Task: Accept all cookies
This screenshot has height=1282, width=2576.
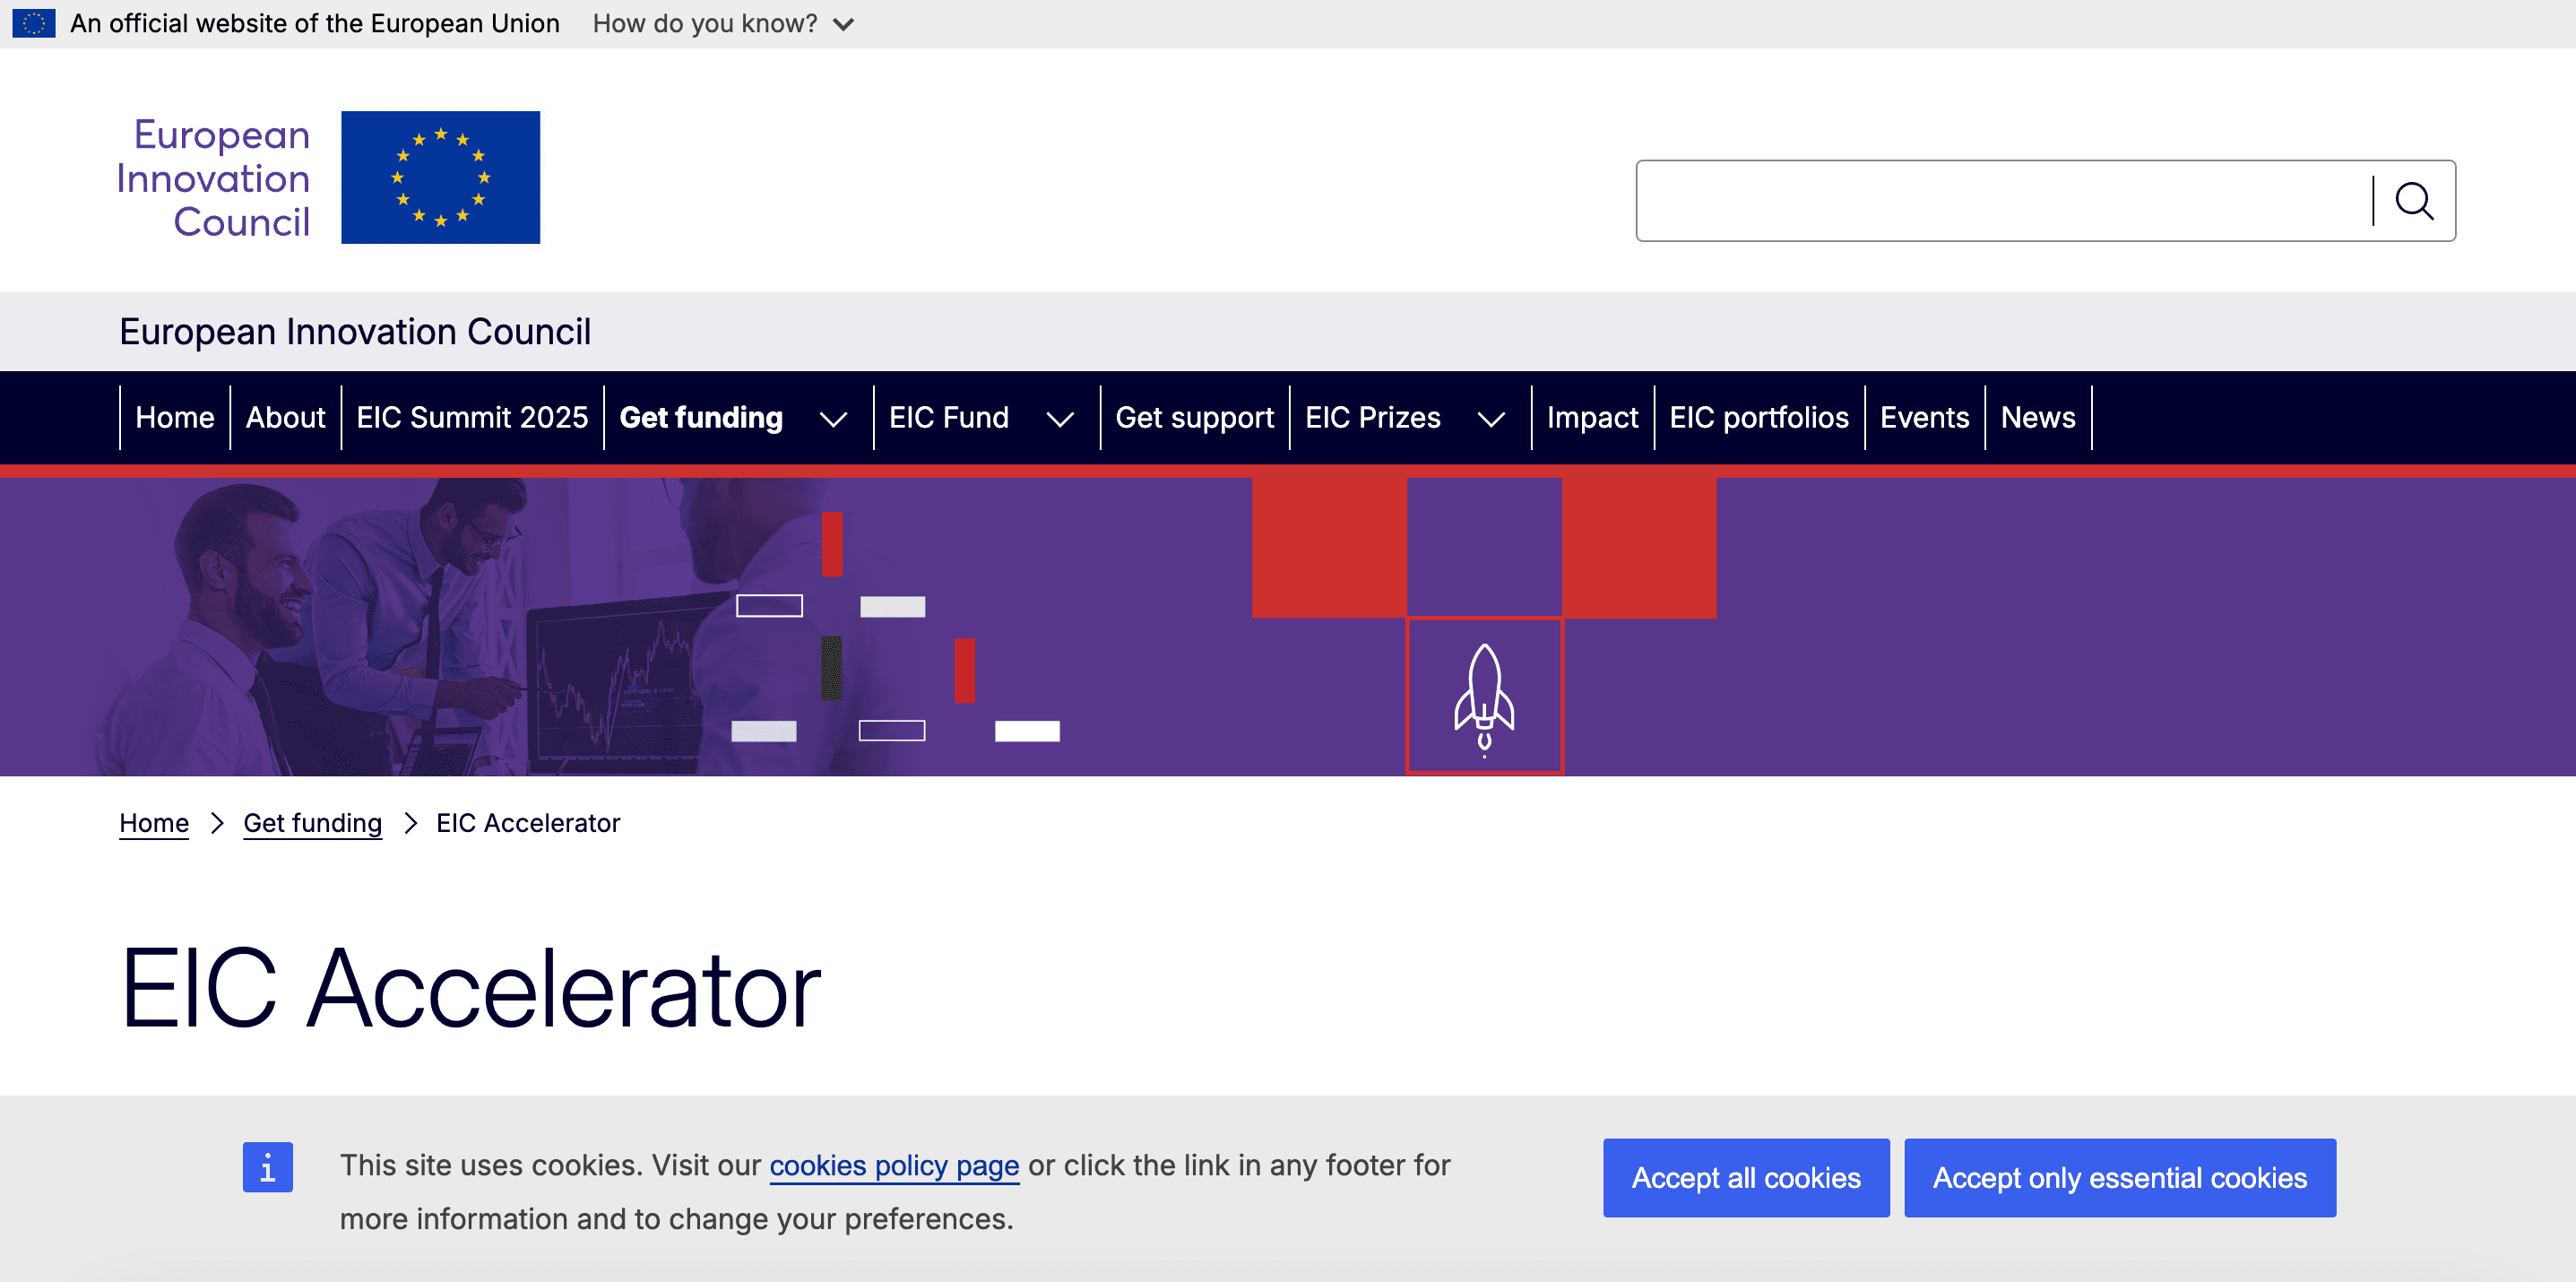Action: [x=1746, y=1177]
